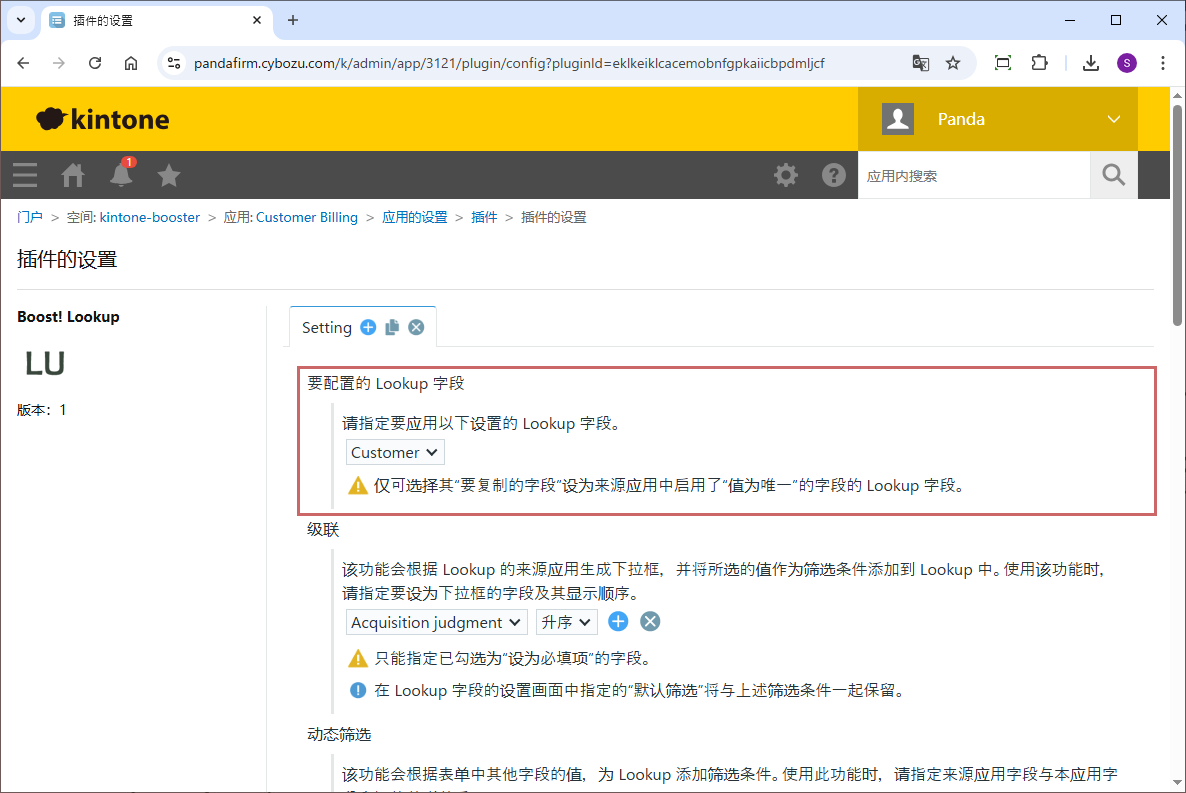This screenshot has width=1186, height=793.
Task: Open favorites star icon
Action: pyautogui.click(x=169, y=175)
